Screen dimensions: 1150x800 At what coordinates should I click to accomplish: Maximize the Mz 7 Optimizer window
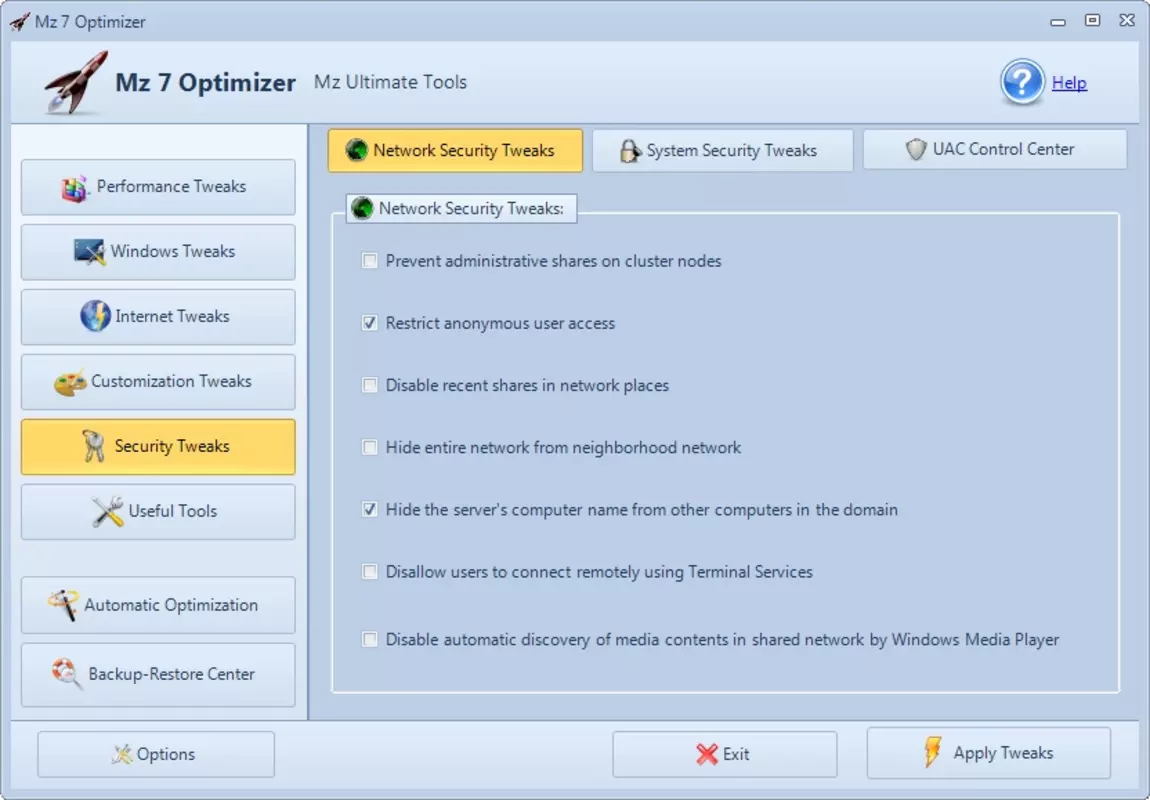1093,21
